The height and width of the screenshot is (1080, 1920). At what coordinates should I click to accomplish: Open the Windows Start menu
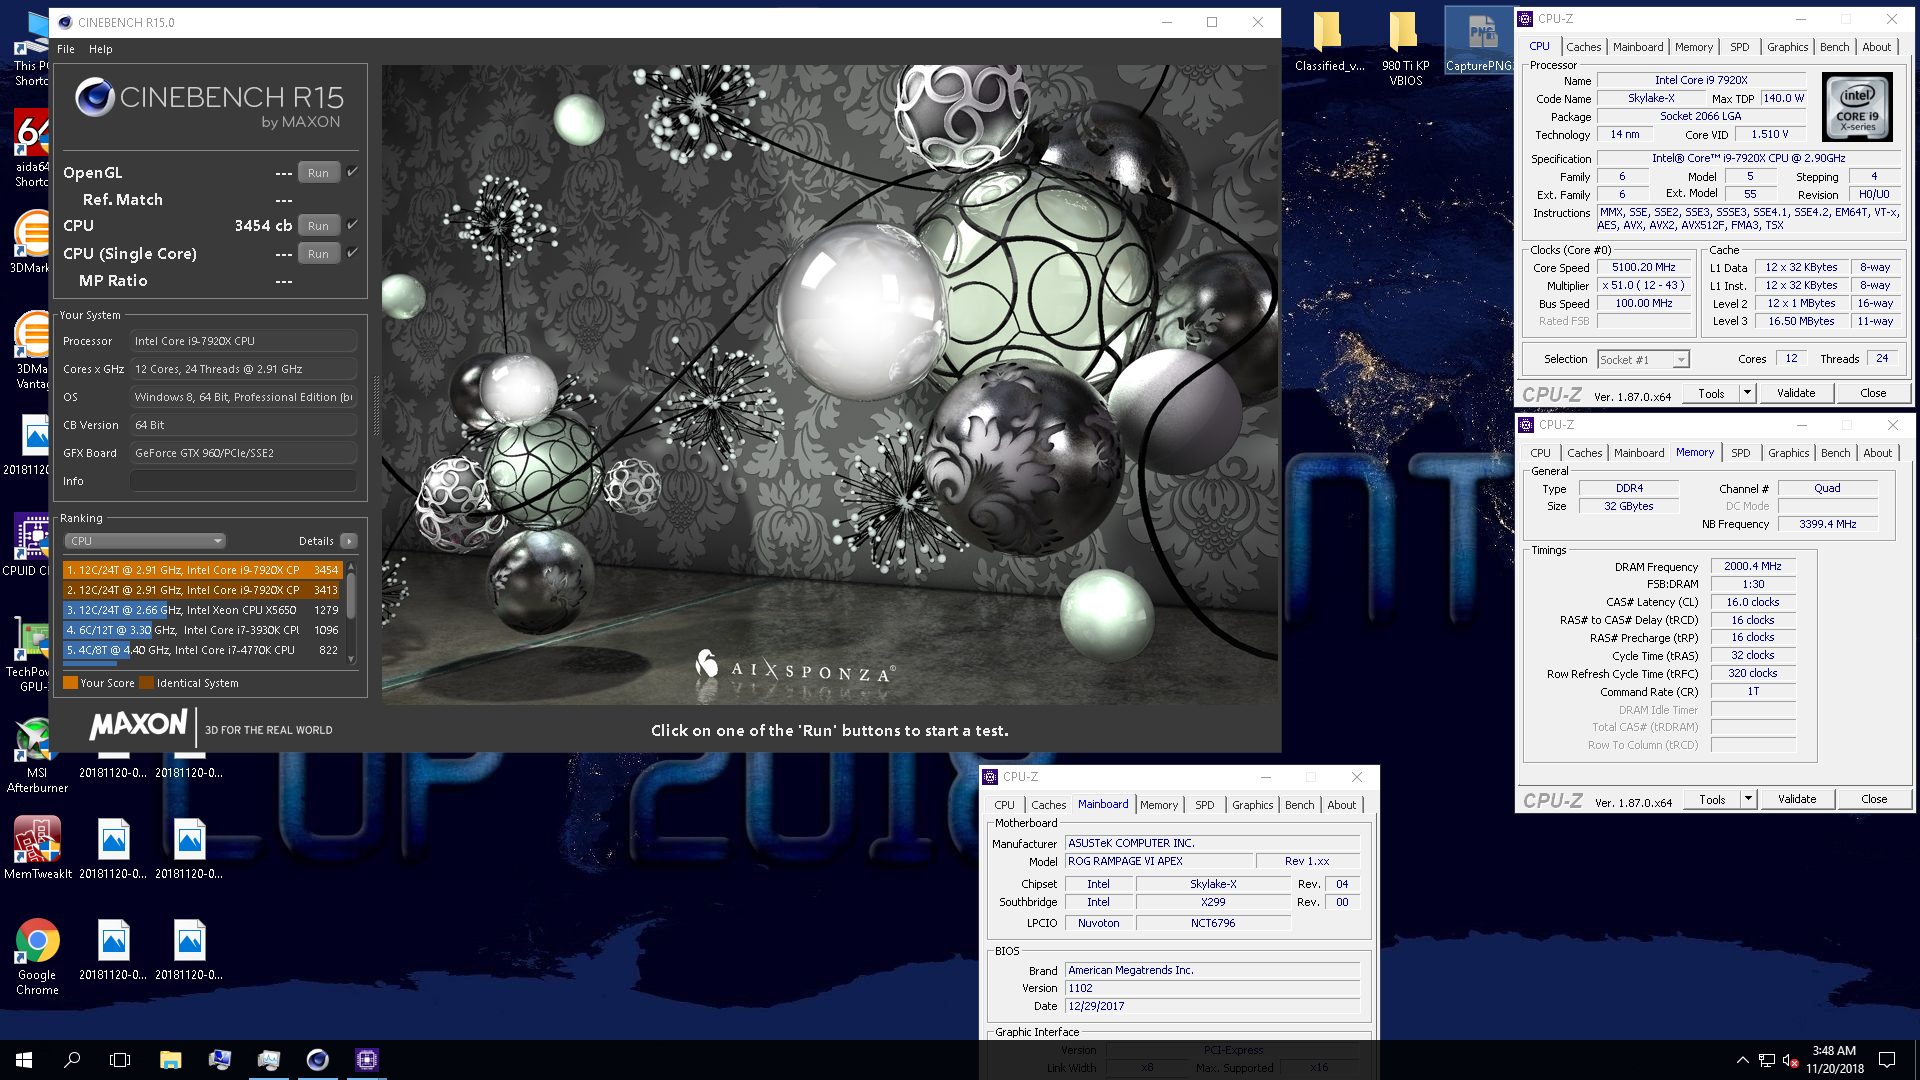tap(24, 1060)
